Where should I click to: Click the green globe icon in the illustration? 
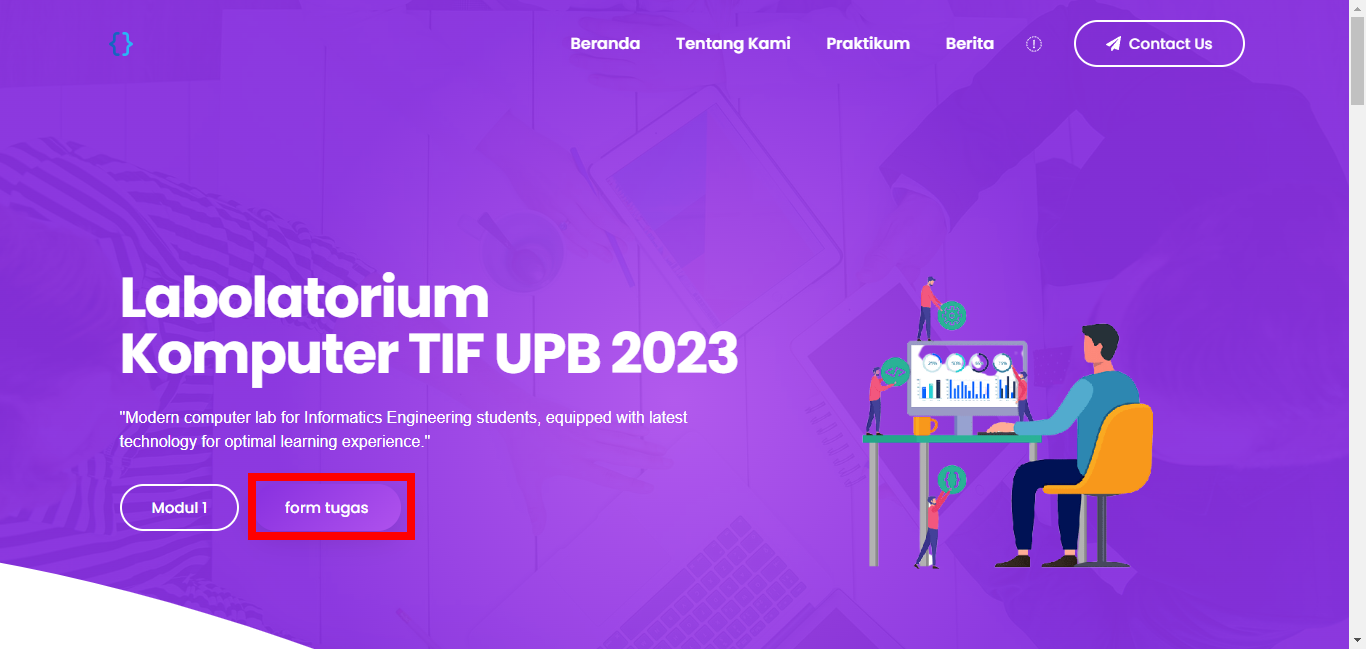951,316
